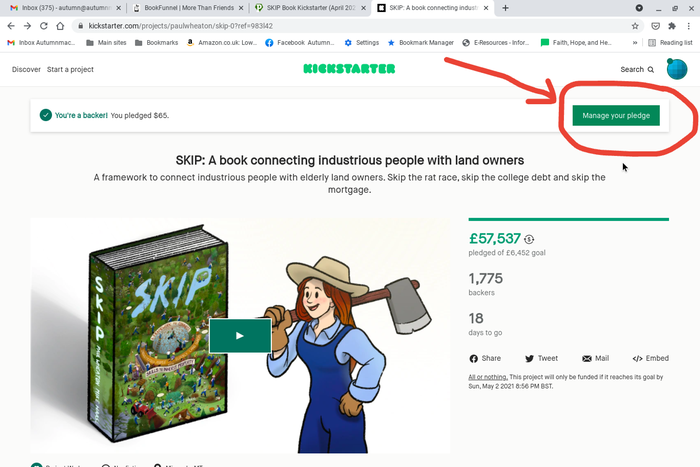
Task: Open the All or nothing link
Action: (x=488, y=377)
